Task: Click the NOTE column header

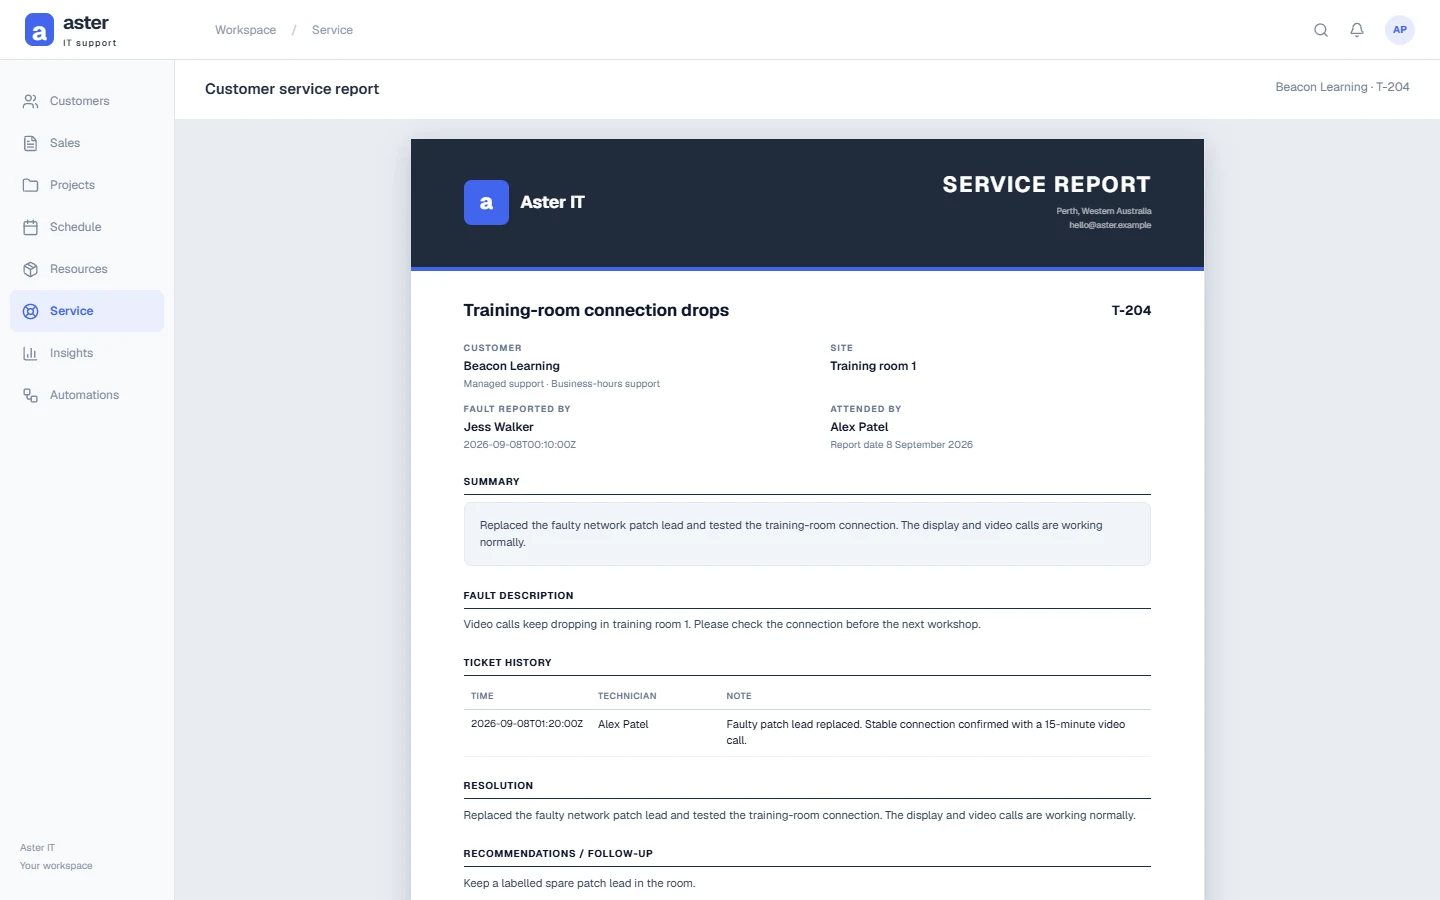Action: 739,696
